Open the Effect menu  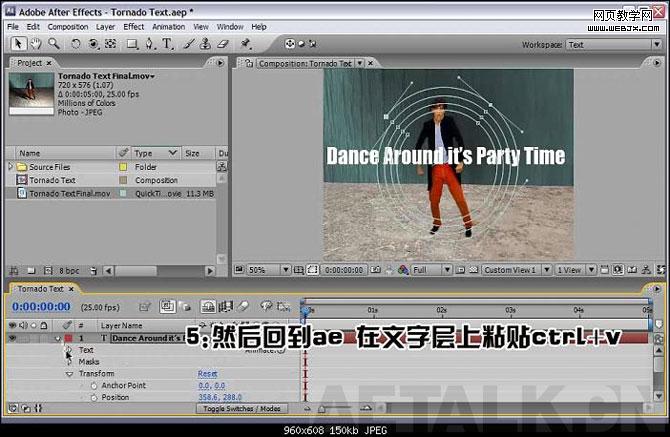pos(134,26)
